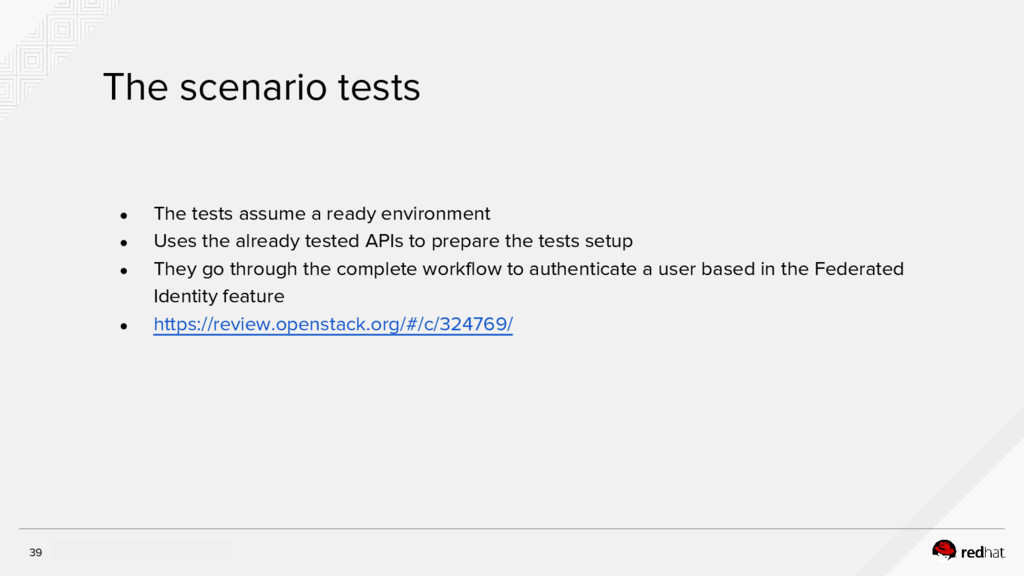Click the bullet dot before "They go through"
1024x576 pixels.
click(x=124, y=271)
